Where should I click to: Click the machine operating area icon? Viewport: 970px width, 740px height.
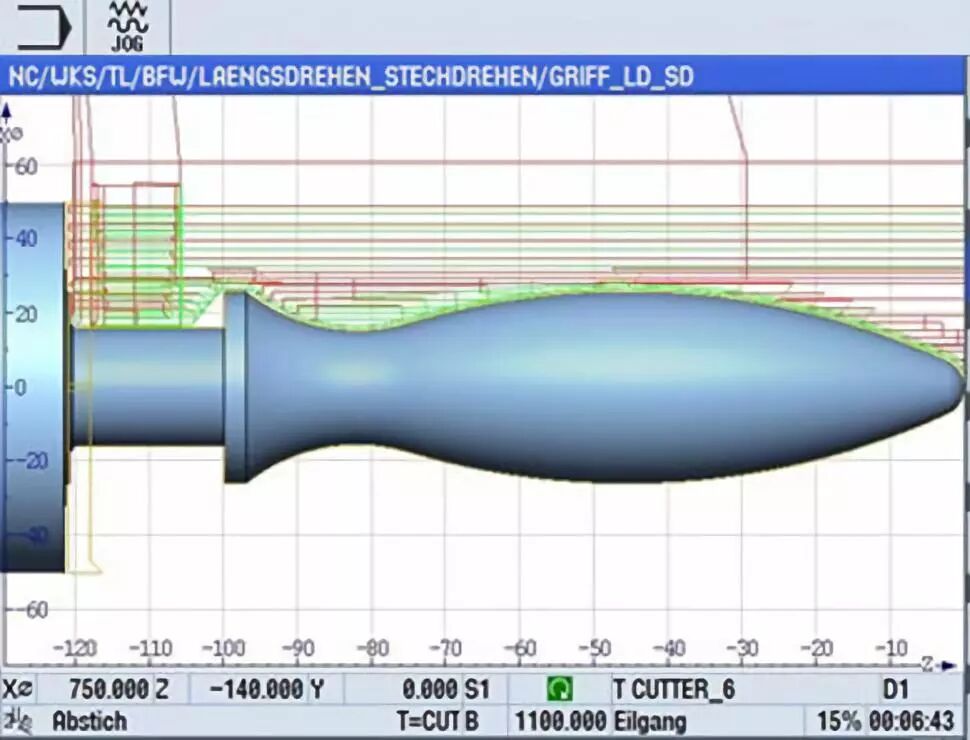(x=41, y=26)
